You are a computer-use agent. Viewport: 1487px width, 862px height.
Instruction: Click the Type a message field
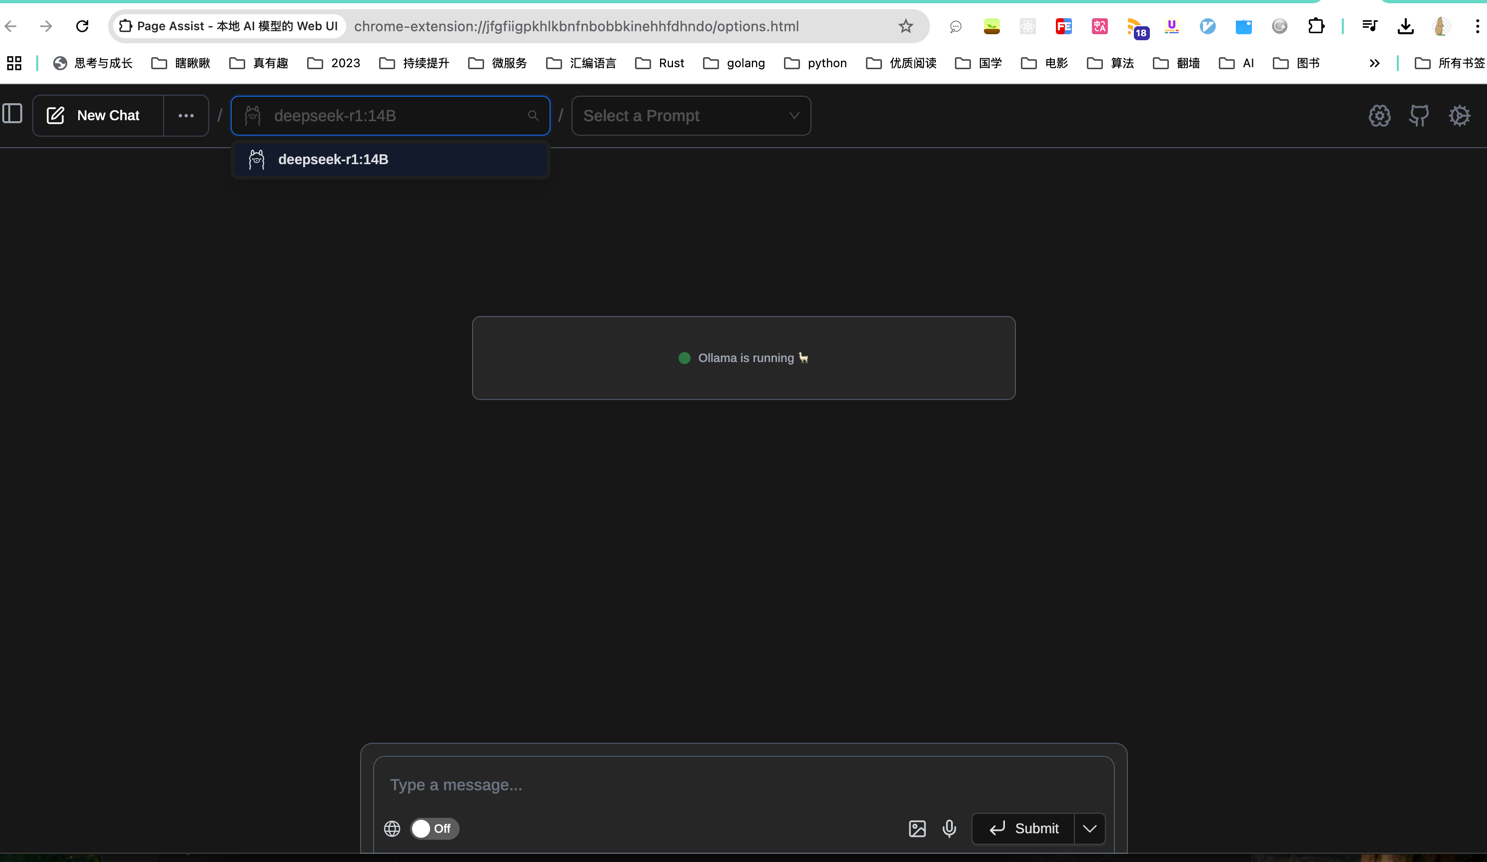(x=743, y=784)
